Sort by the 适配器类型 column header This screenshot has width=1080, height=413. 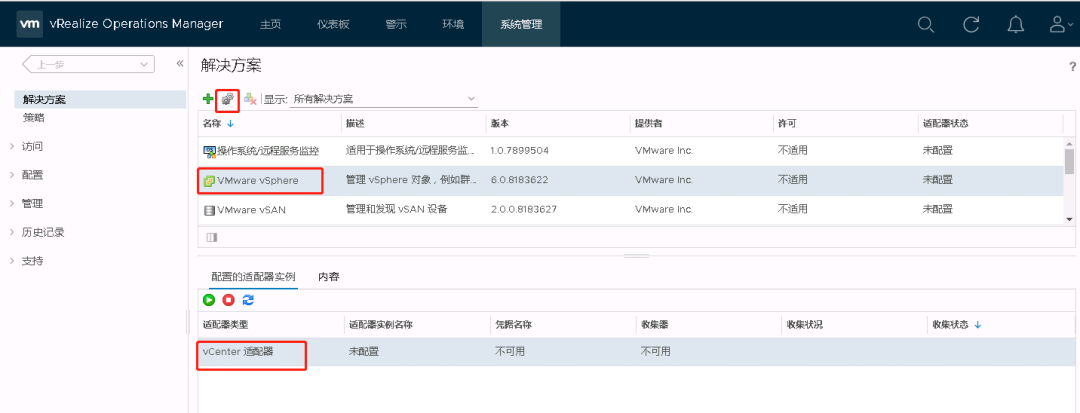point(269,324)
